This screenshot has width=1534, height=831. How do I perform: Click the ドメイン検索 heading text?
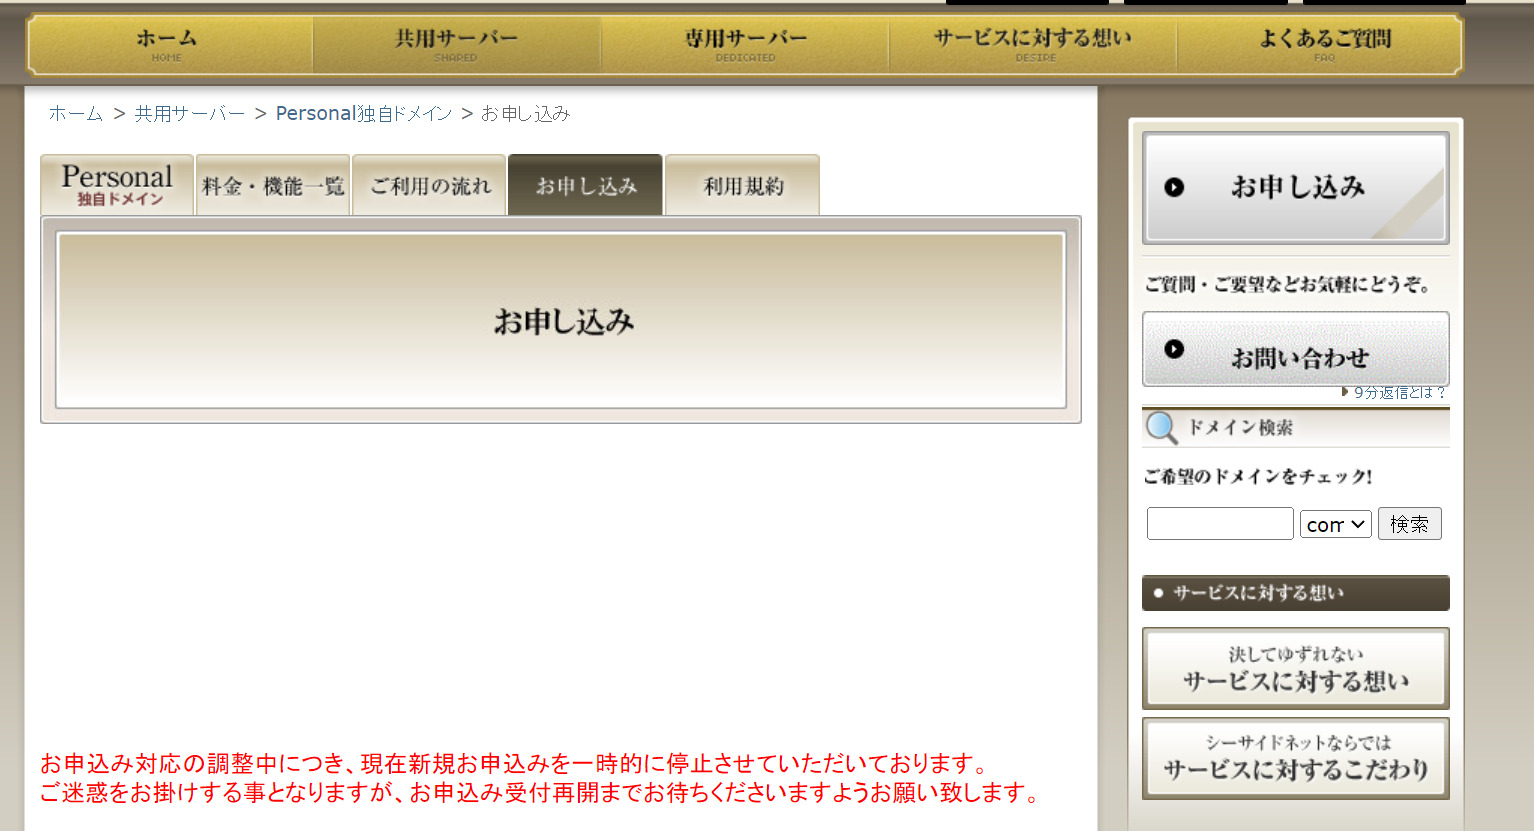[1240, 428]
